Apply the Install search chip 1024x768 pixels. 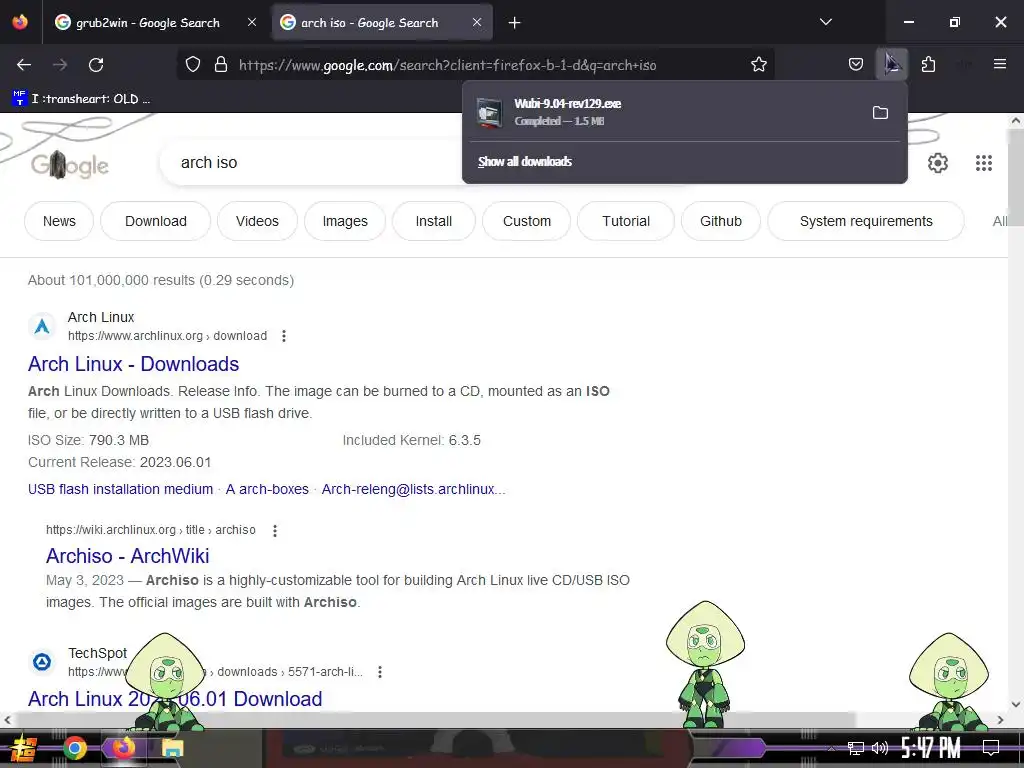tap(434, 221)
